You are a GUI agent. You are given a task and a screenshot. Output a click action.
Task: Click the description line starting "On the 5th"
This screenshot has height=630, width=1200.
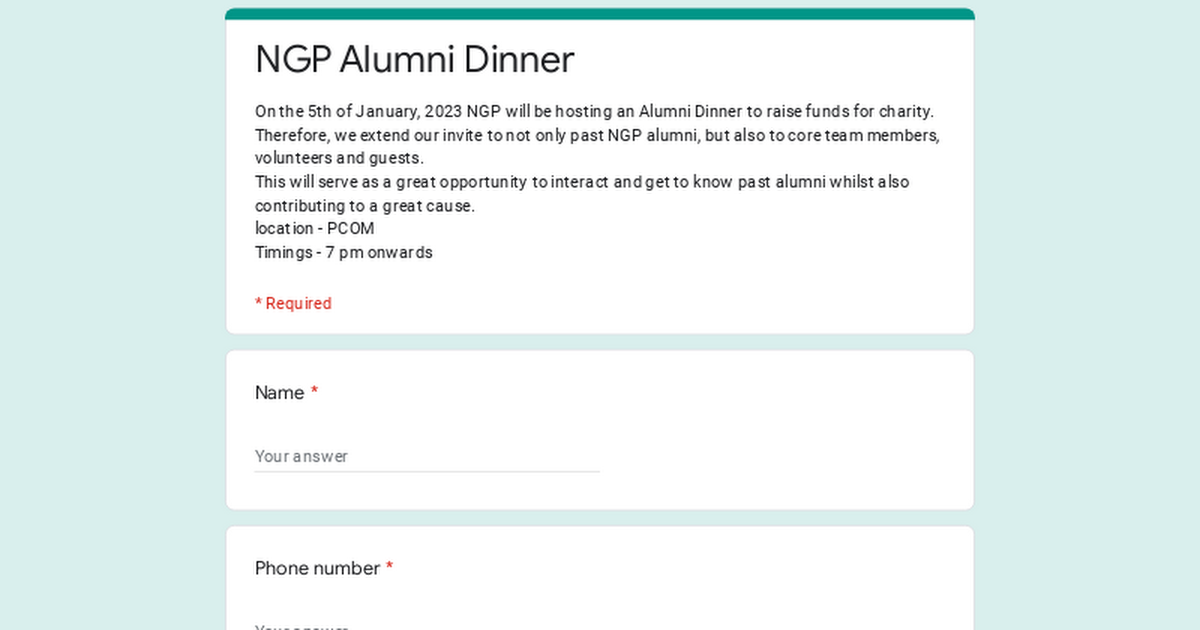pyautogui.click(x=594, y=111)
